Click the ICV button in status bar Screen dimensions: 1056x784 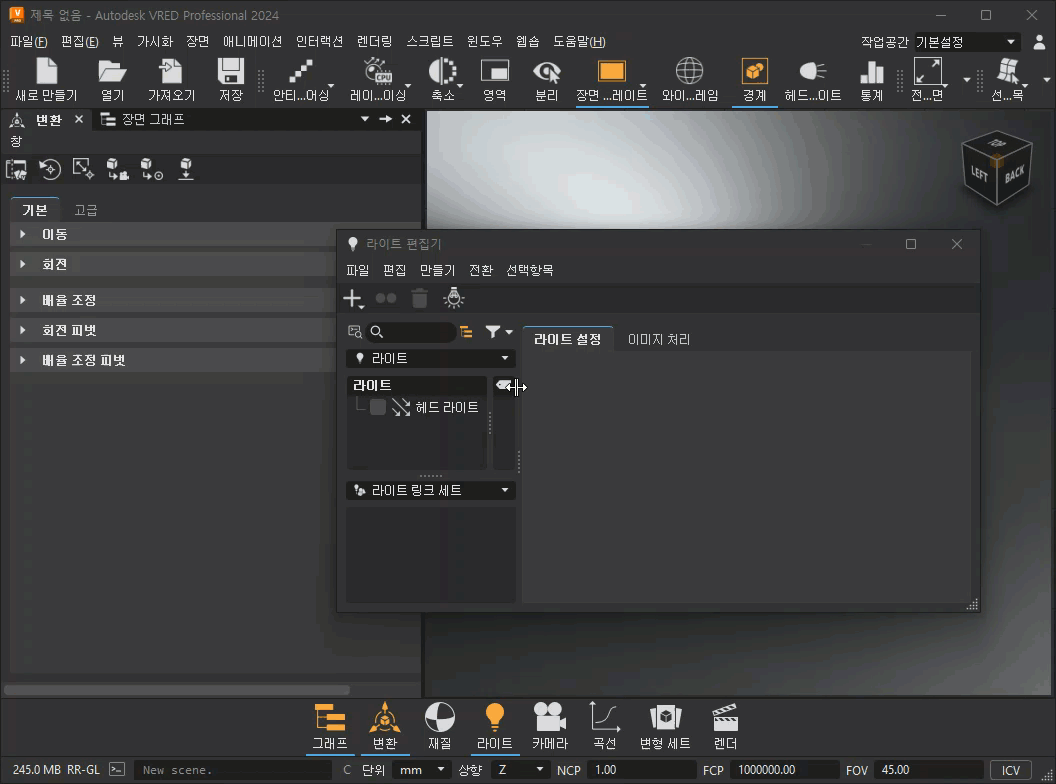click(1011, 770)
